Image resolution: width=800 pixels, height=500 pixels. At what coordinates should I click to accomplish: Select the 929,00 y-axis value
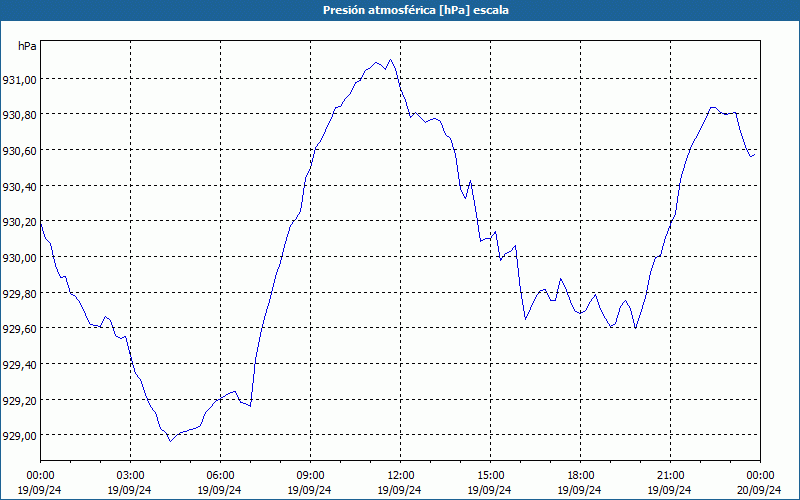click(x=19, y=435)
